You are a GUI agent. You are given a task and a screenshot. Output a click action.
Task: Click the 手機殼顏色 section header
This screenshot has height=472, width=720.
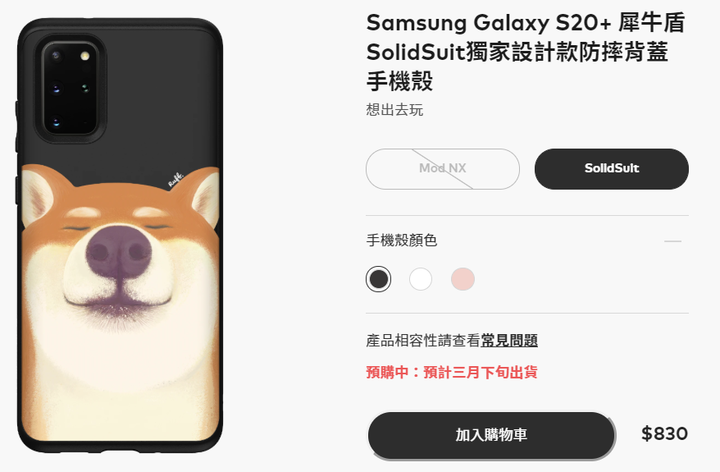pos(401,240)
